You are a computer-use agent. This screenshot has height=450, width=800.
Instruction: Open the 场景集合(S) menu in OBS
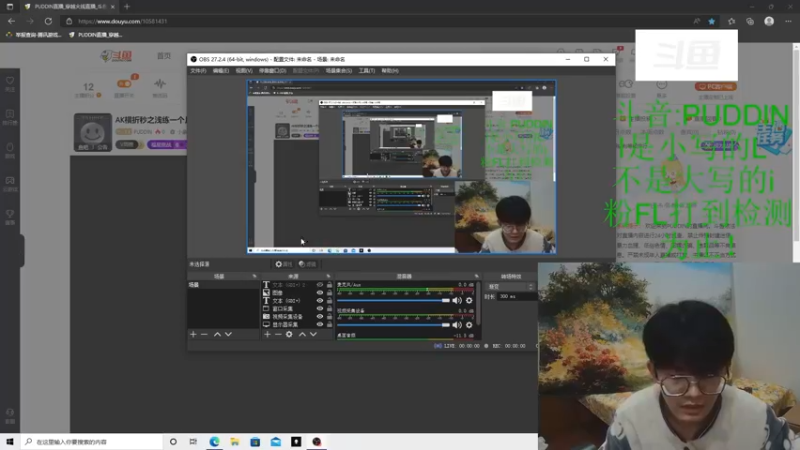(339, 71)
